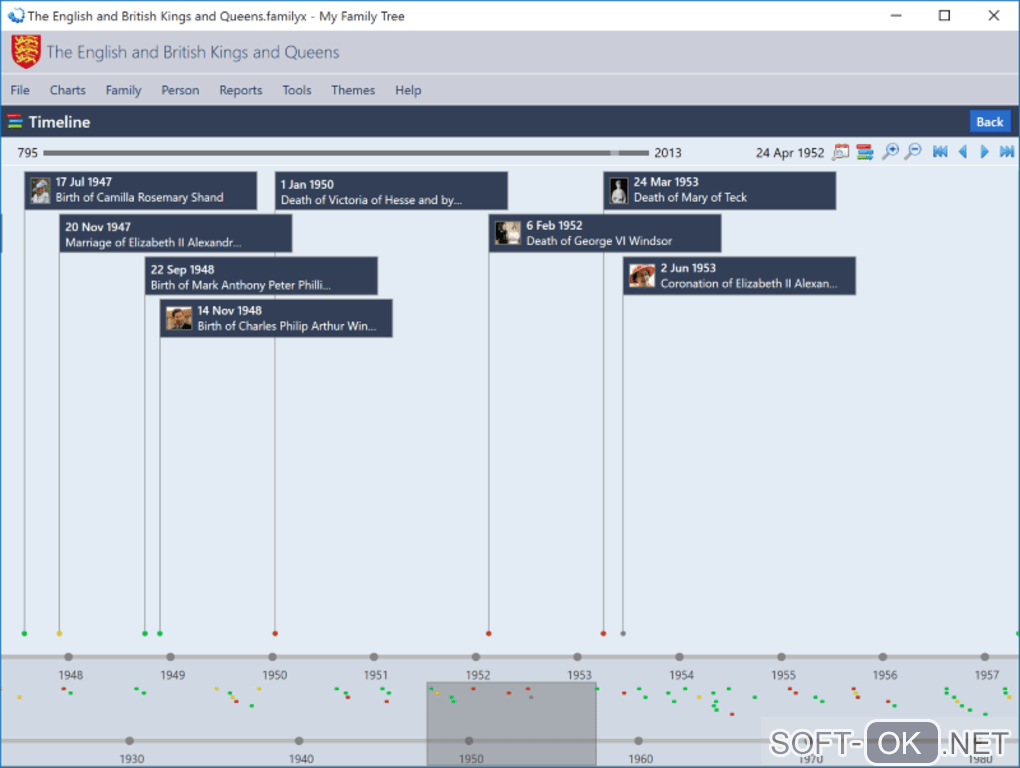This screenshot has height=768, width=1020.
Task: Open the 14 Nov 1948 Charles birth event
Action: (276, 318)
